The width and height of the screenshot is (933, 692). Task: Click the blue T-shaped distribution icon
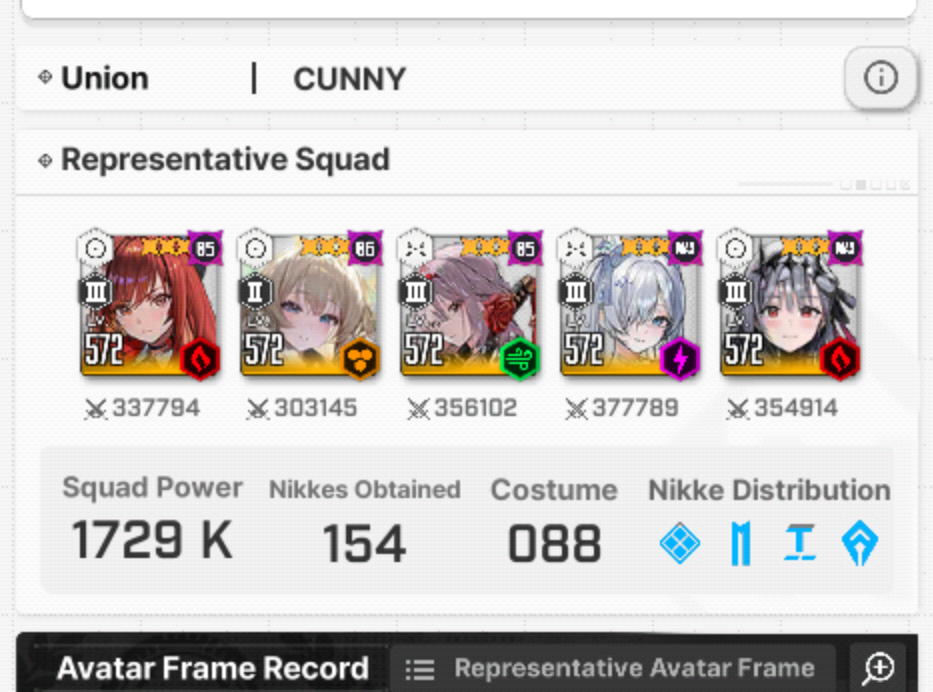coord(800,543)
